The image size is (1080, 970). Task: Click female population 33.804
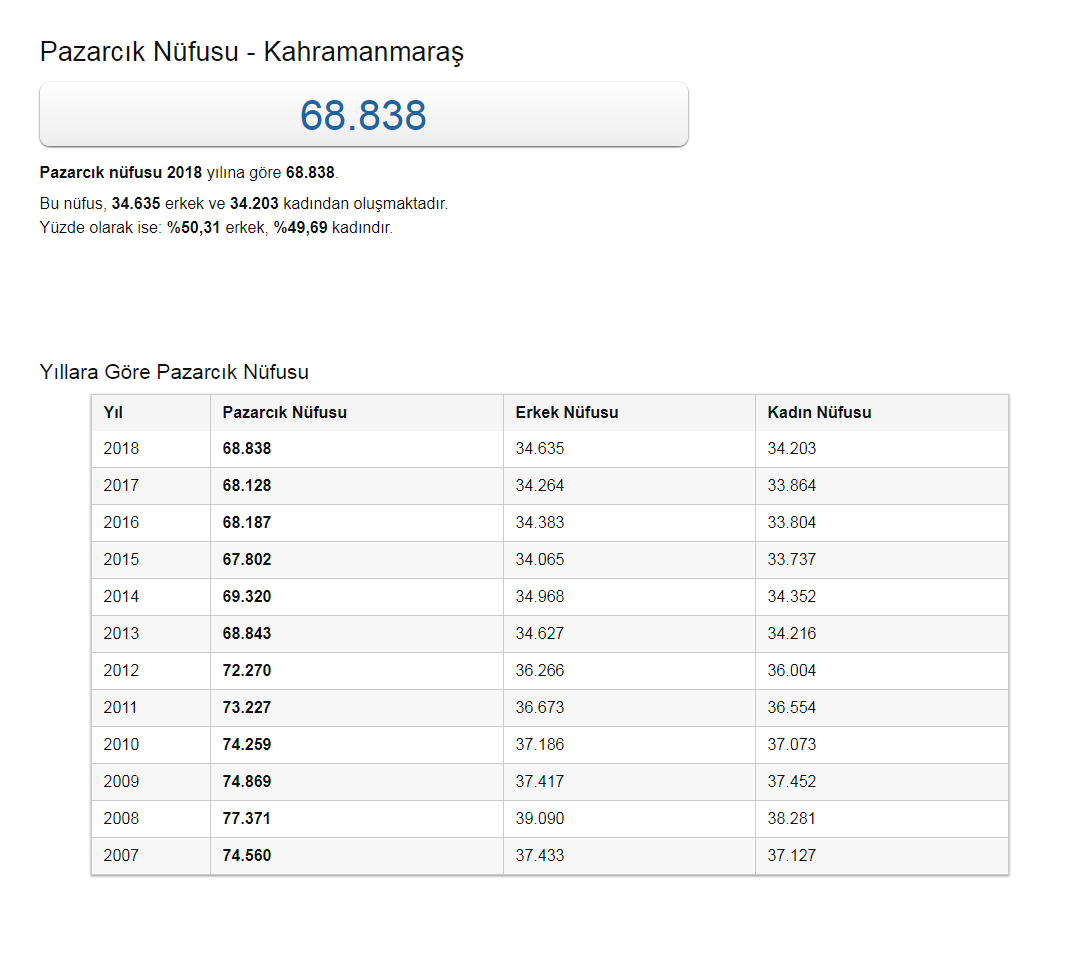click(x=792, y=523)
